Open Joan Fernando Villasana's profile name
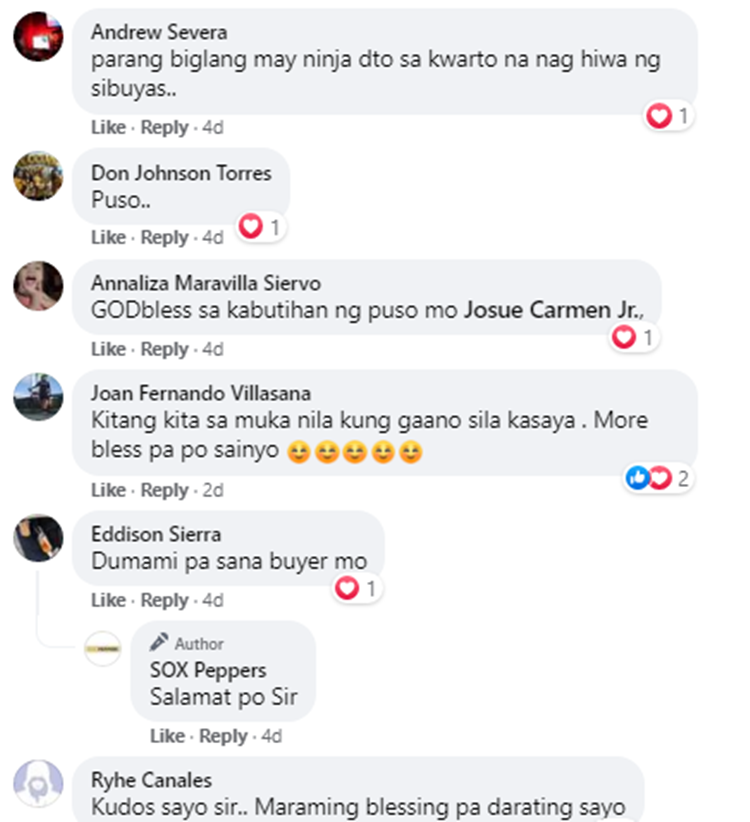Viewport: 750px width, 822px height. click(x=201, y=393)
